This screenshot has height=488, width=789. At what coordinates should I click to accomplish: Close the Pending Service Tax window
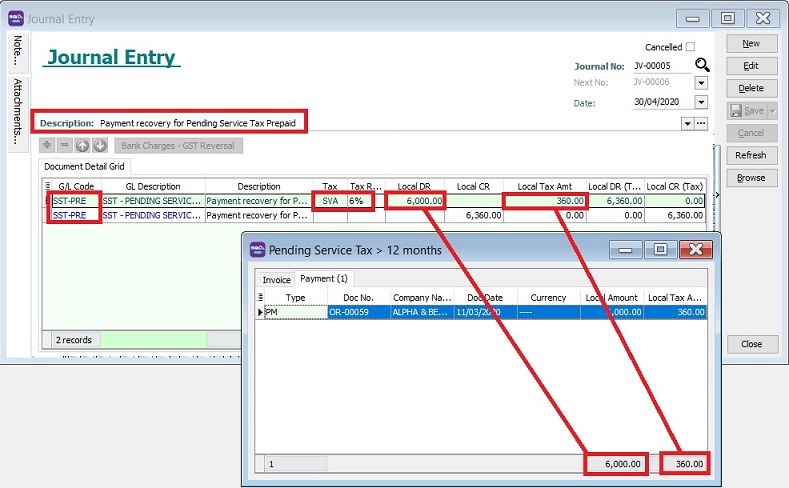coord(695,250)
